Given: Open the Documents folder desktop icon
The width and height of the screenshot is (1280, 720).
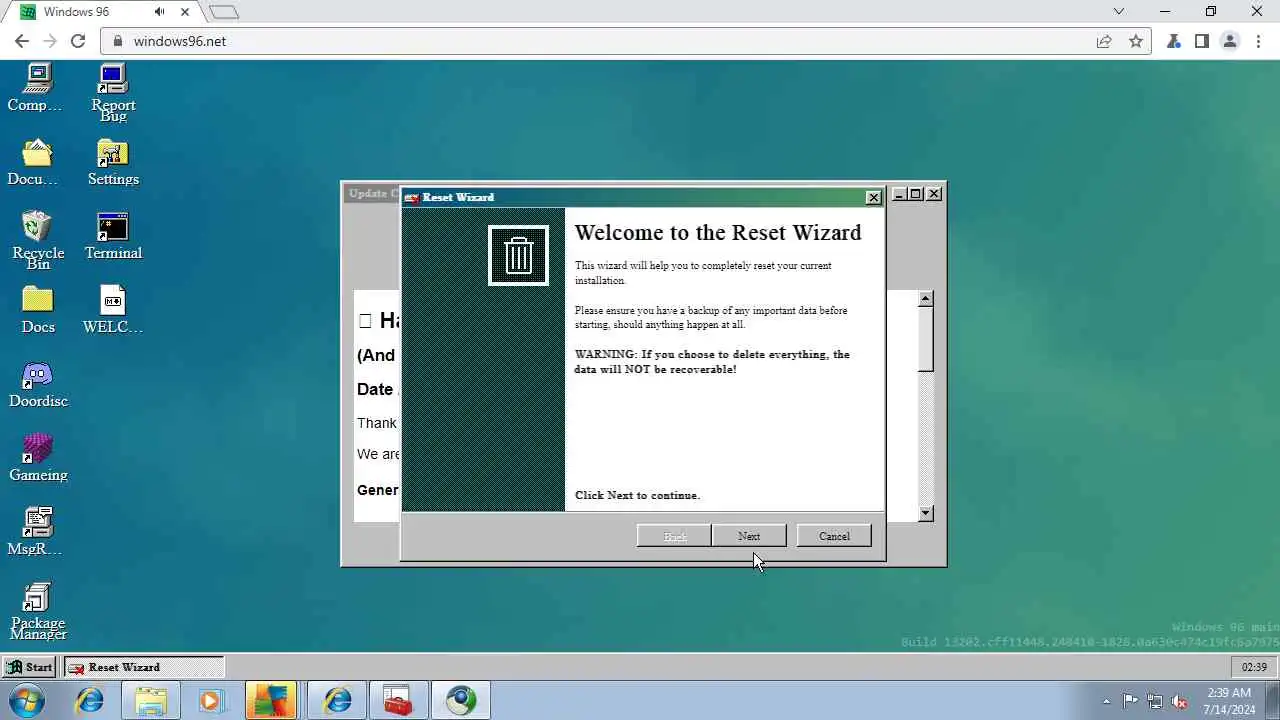Looking at the screenshot, I should coord(37,162).
